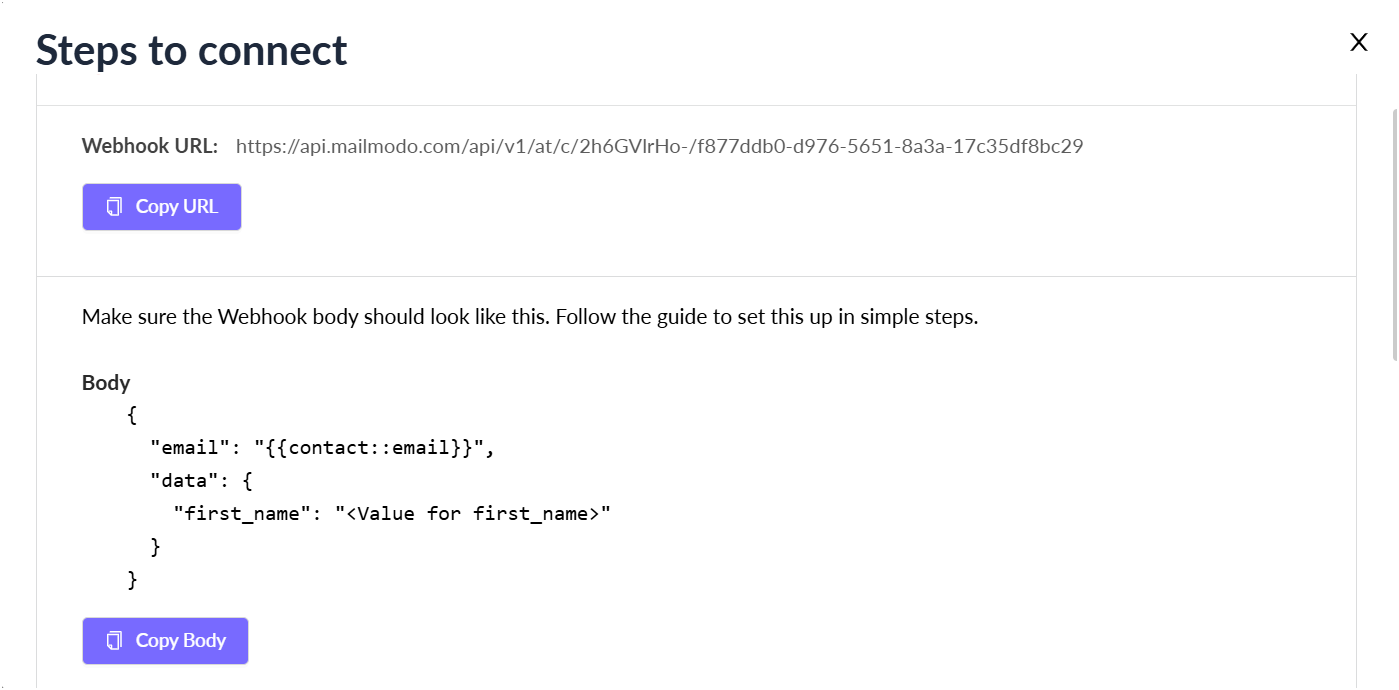Screen dimensions: 1399x690
Task: Click the vertical scrollbar thumb
Action: point(1394,230)
